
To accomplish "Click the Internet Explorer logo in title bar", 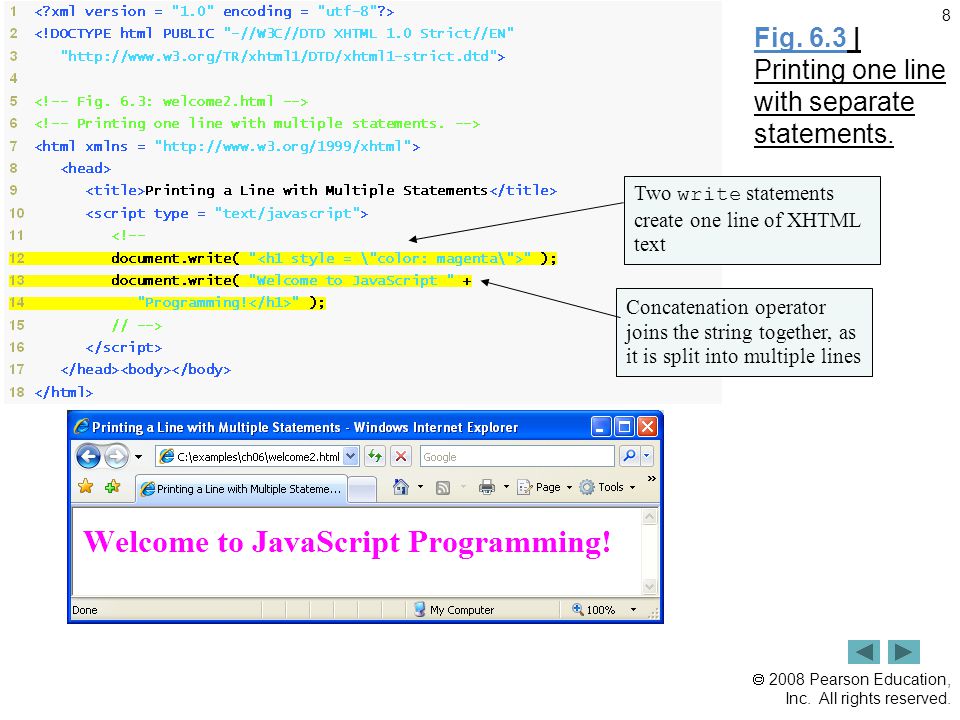I will (81, 426).
